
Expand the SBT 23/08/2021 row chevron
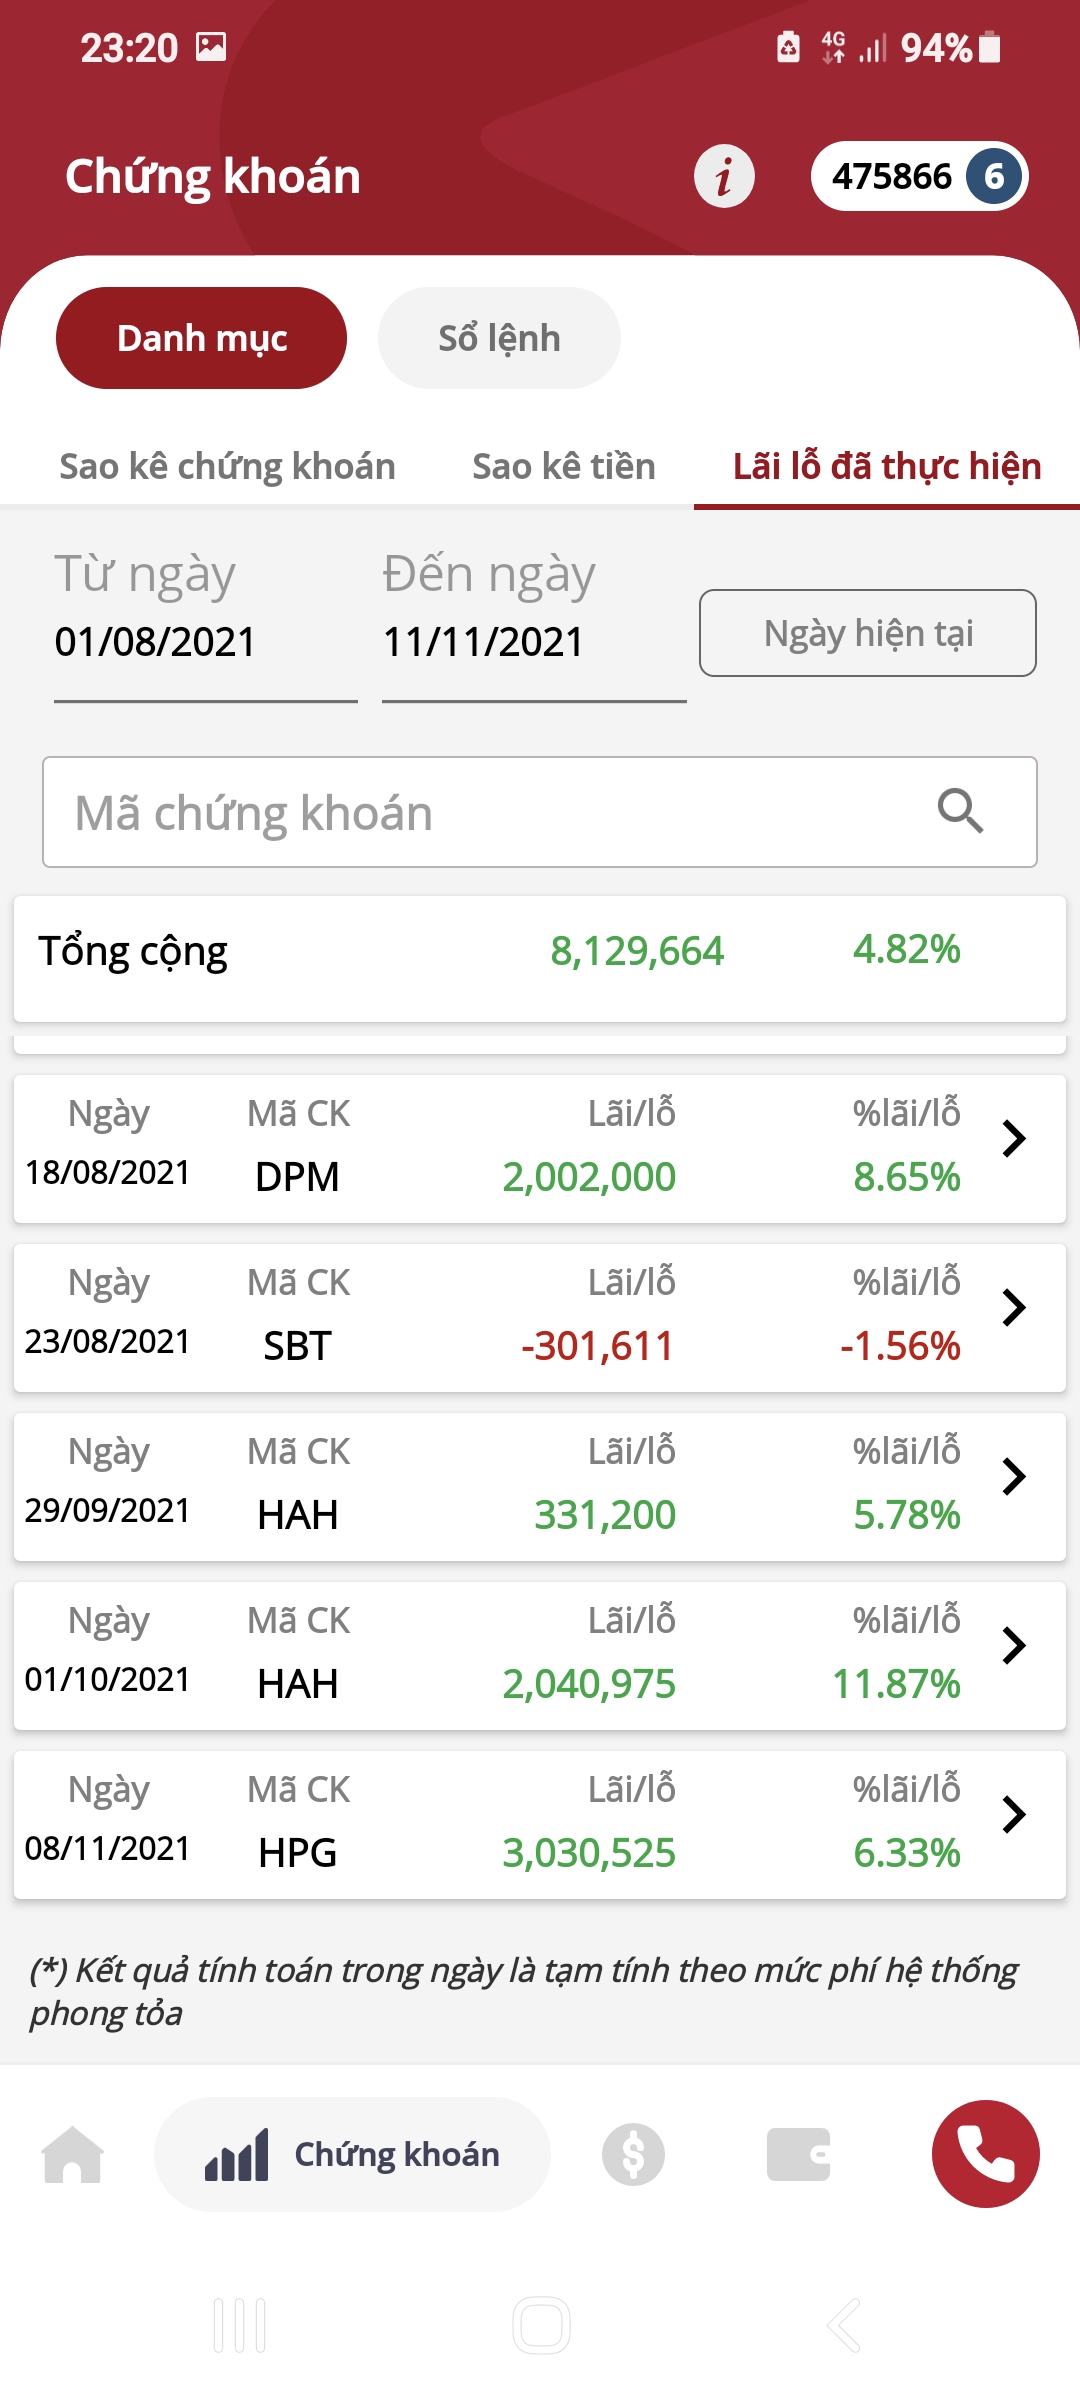tap(1014, 1308)
